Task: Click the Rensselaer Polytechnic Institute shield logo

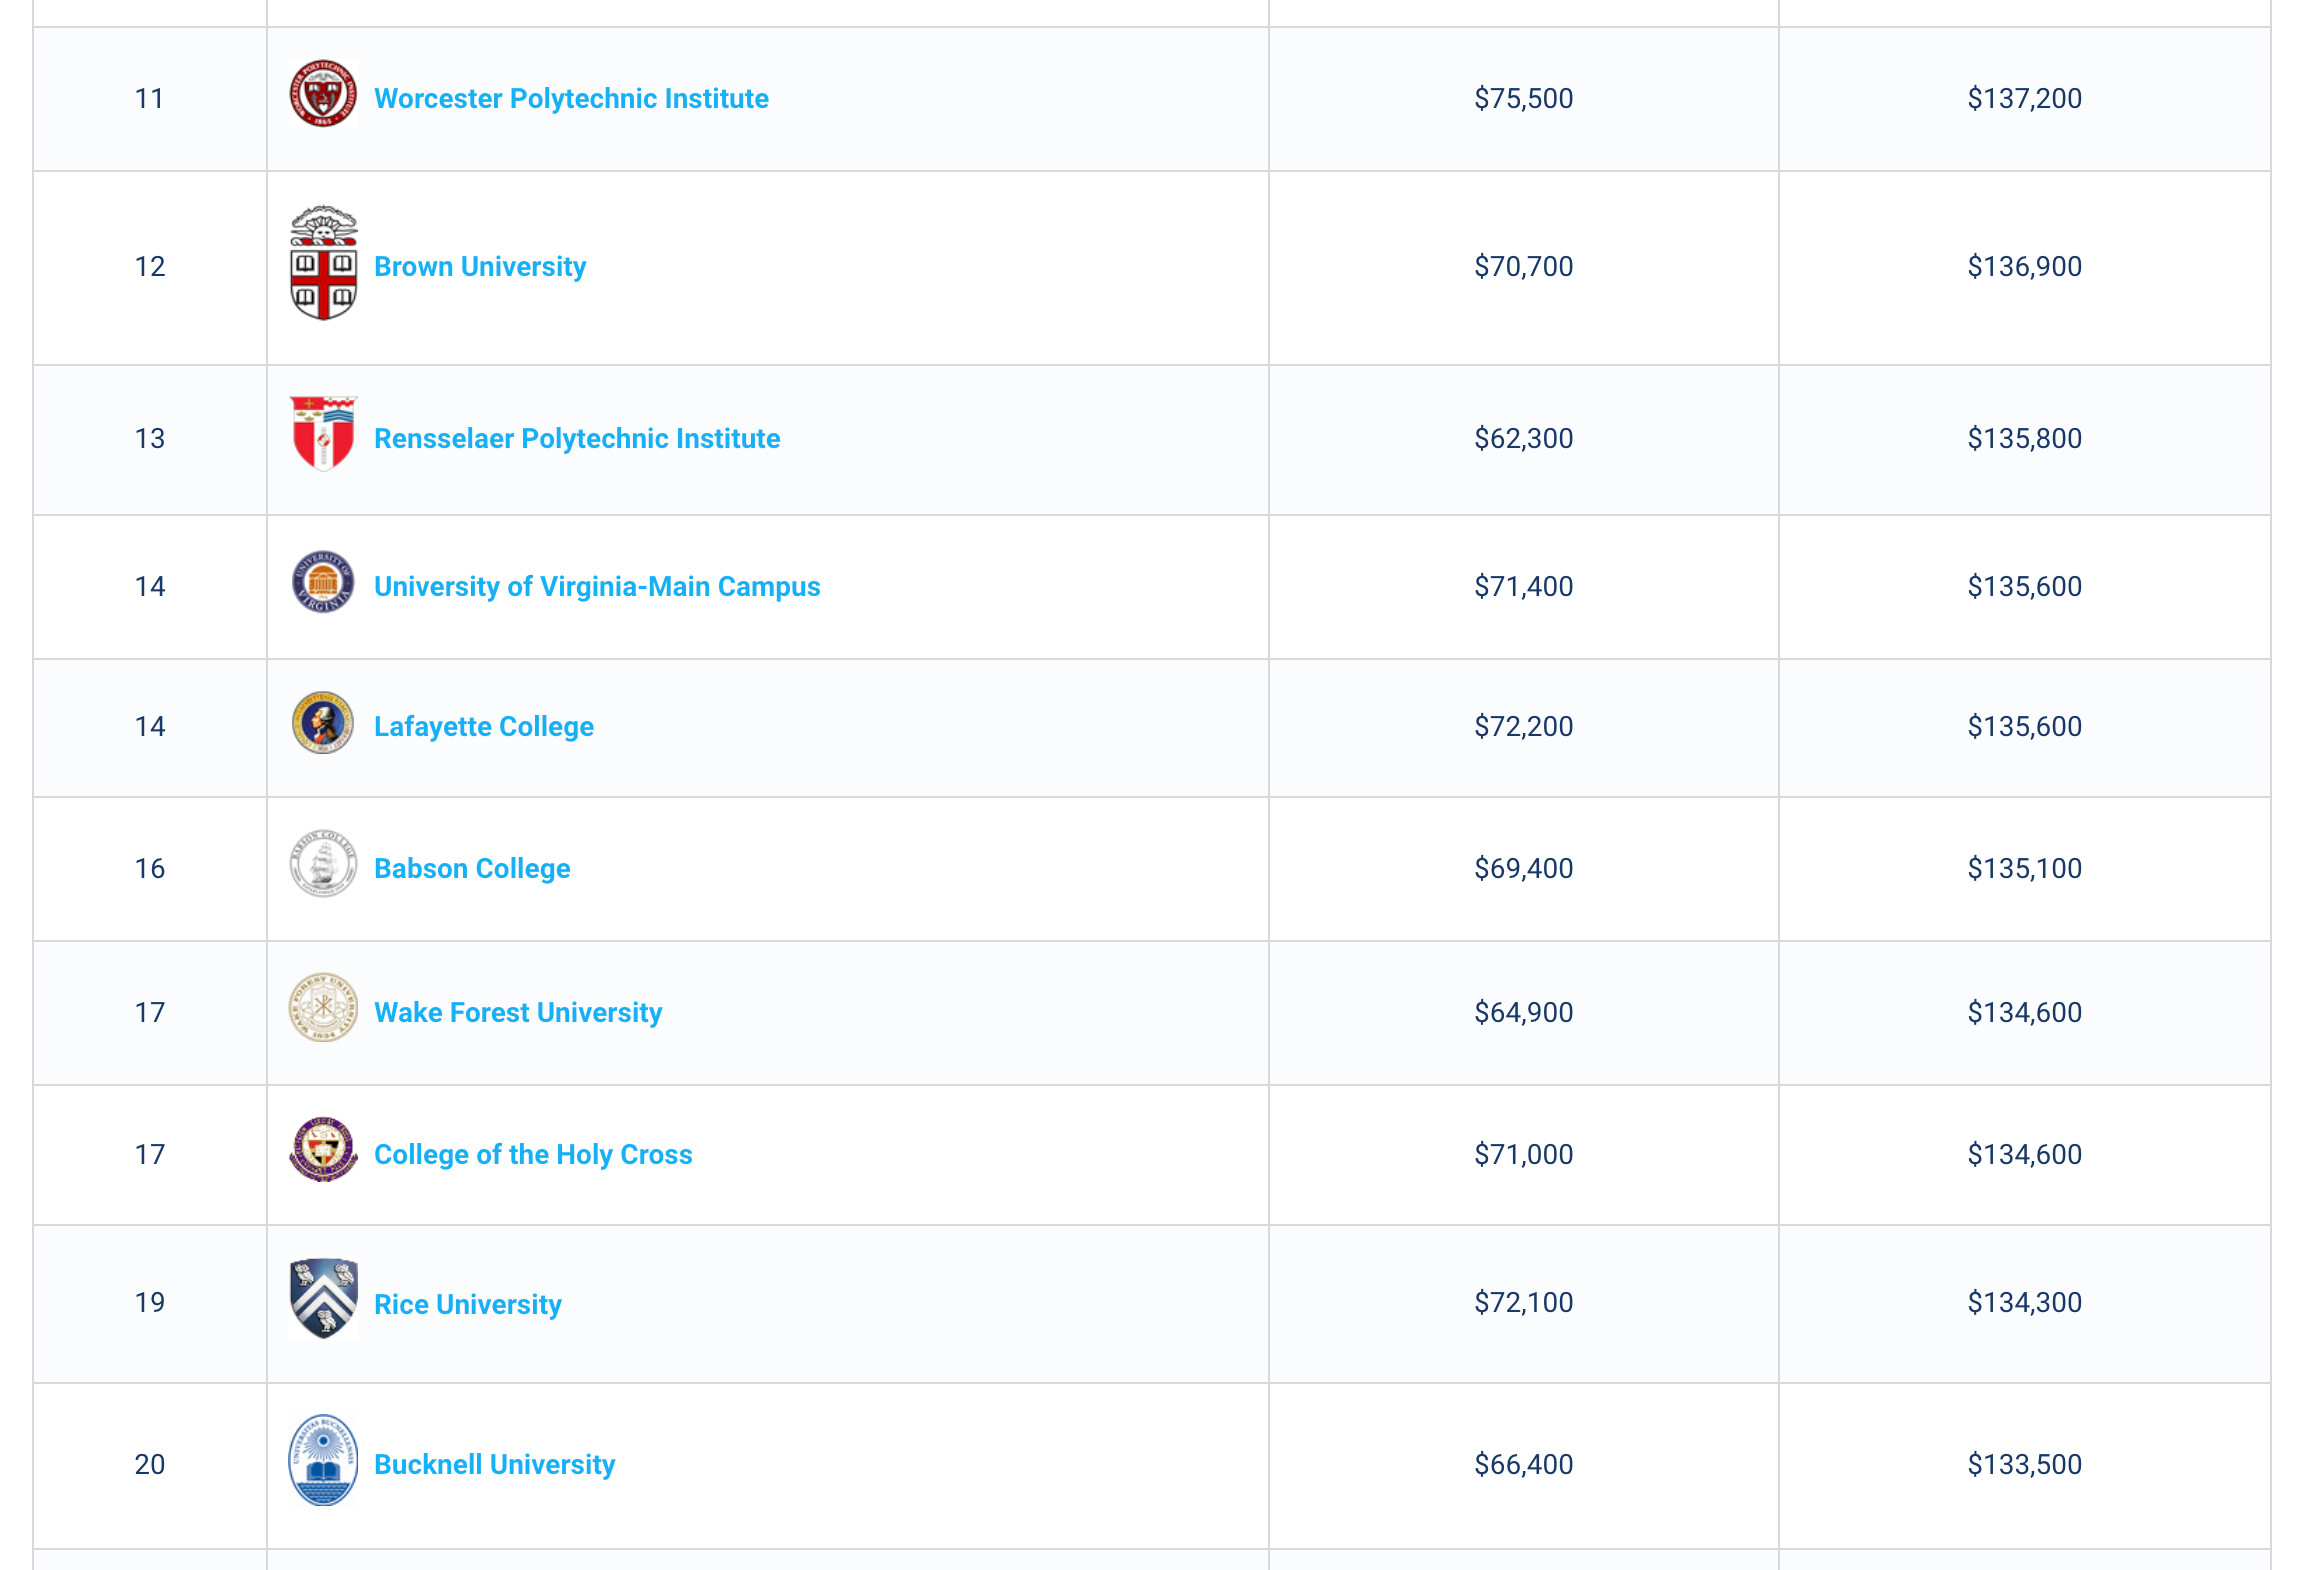Action: 323,433
